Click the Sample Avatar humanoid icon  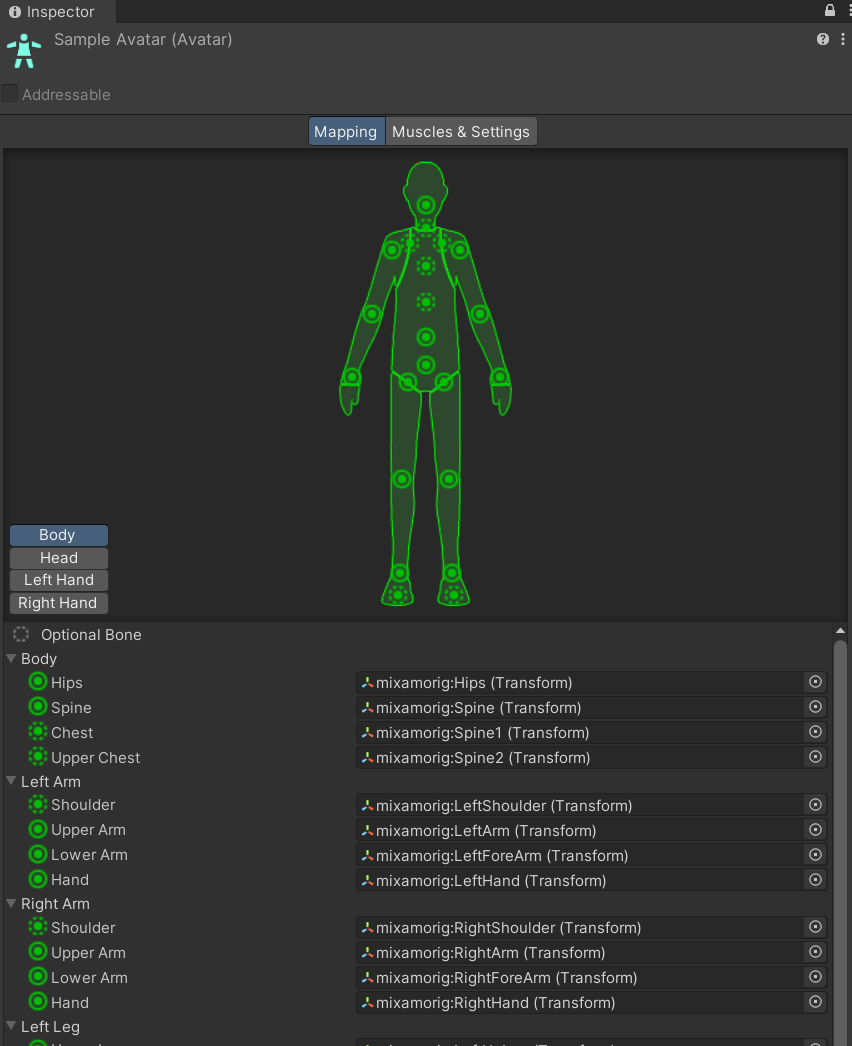point(24,51)
